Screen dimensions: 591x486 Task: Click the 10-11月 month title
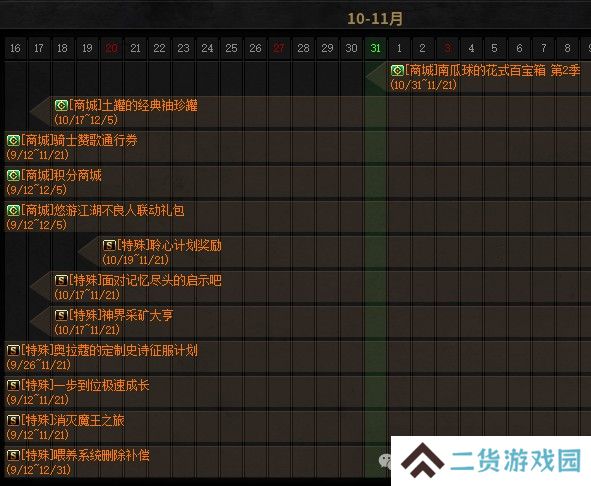(x=375, y=18)
